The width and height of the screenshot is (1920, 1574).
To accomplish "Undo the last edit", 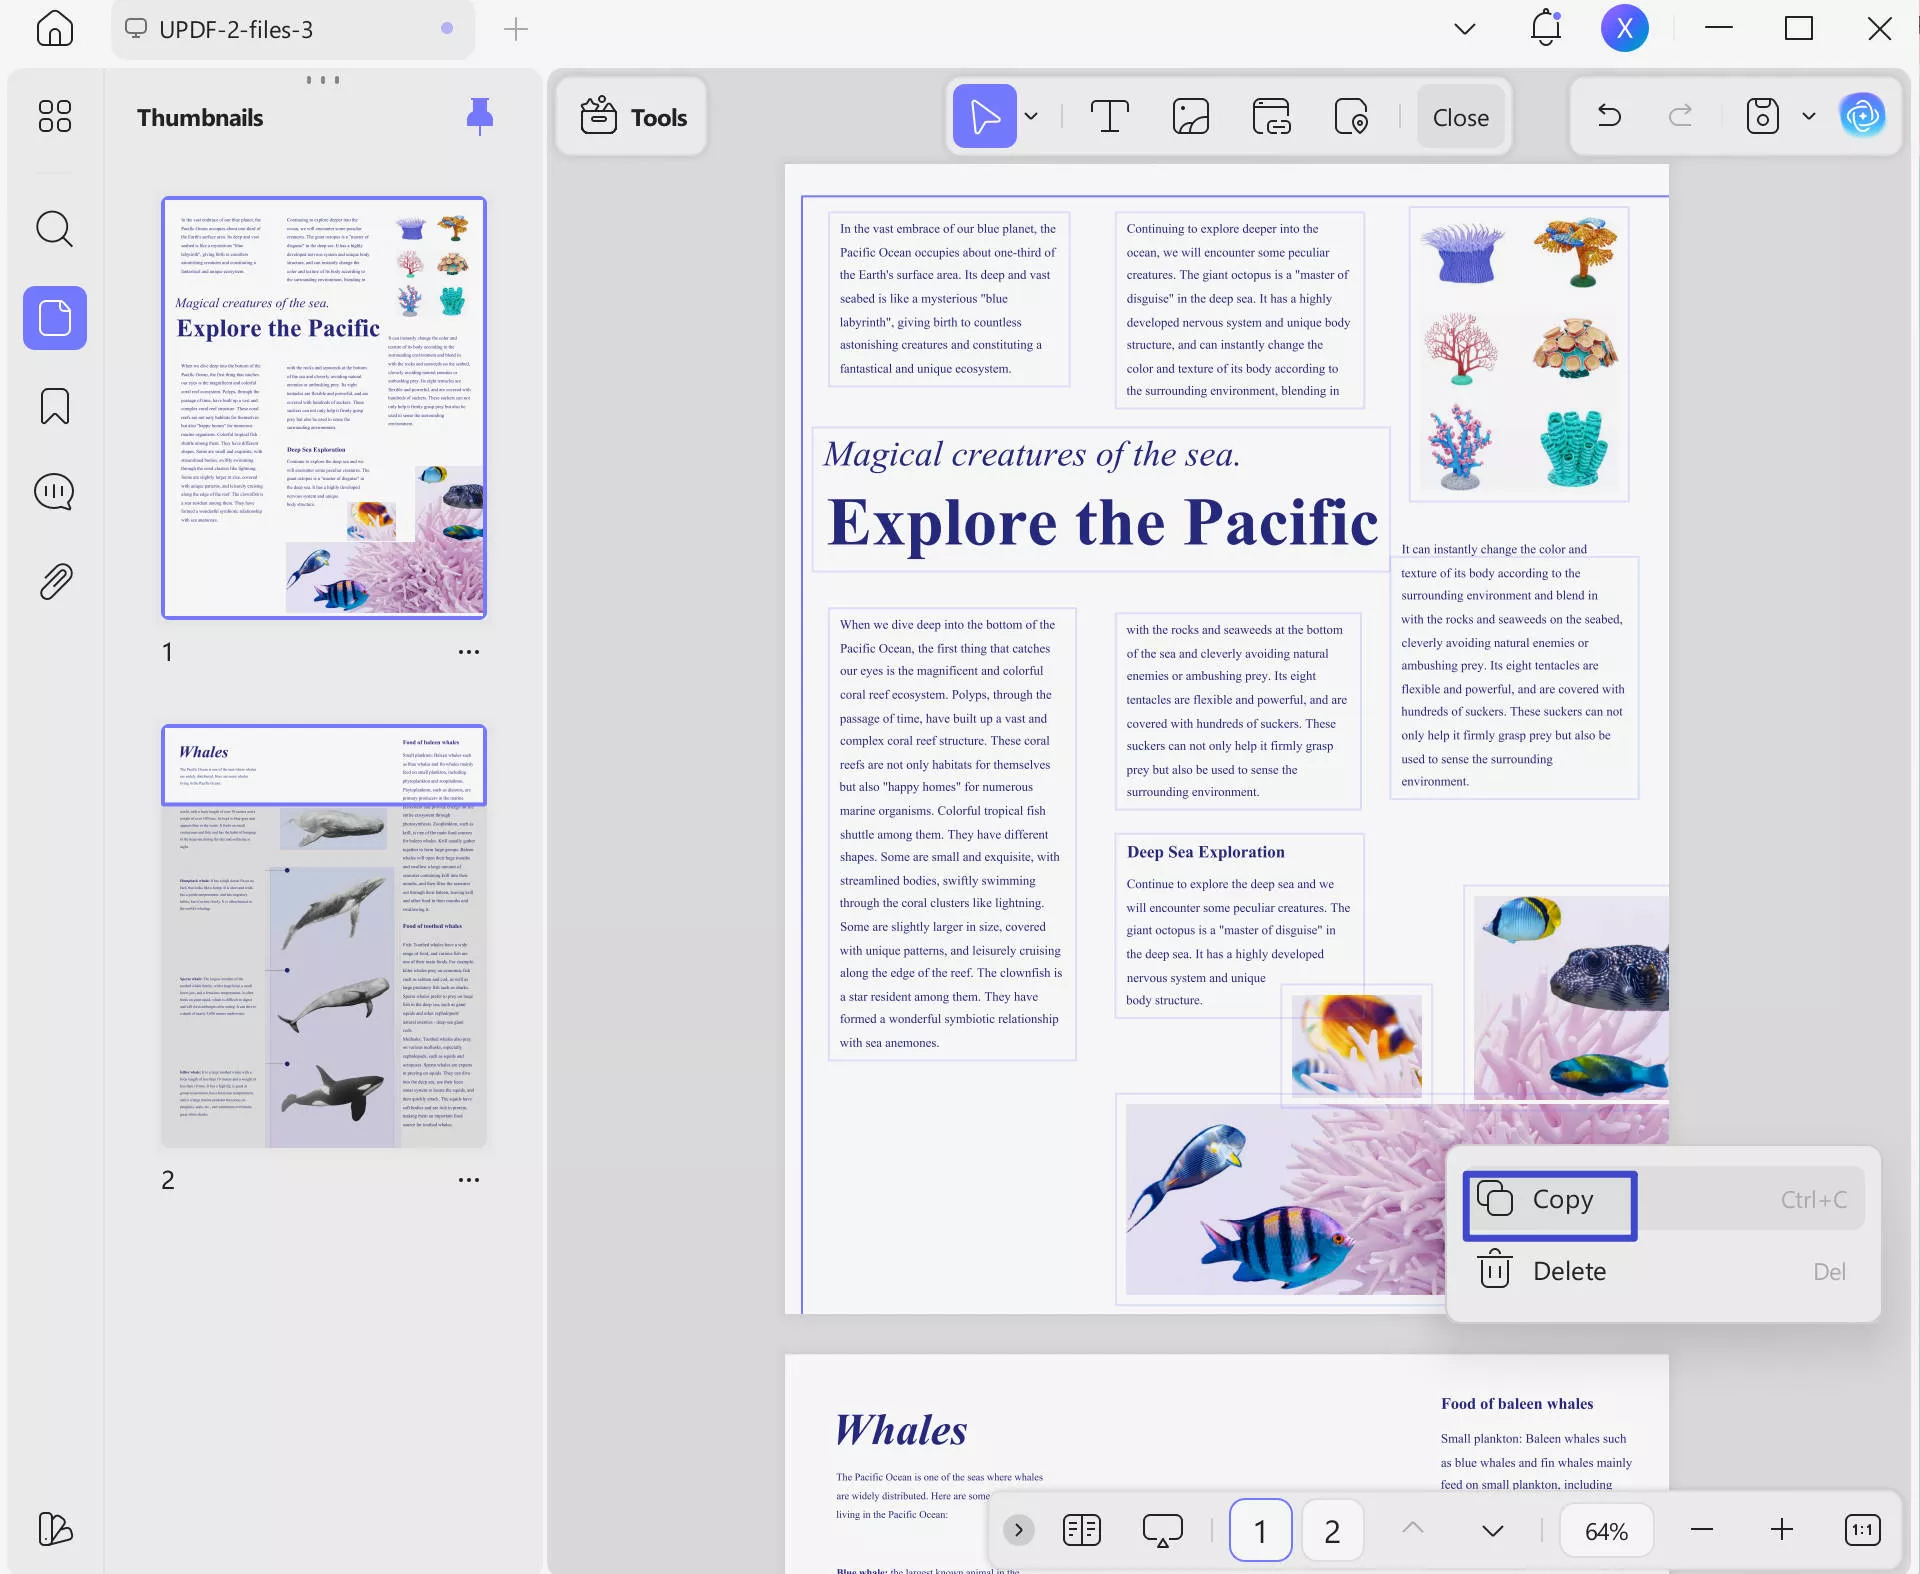I will click(x=1608, y=116).
